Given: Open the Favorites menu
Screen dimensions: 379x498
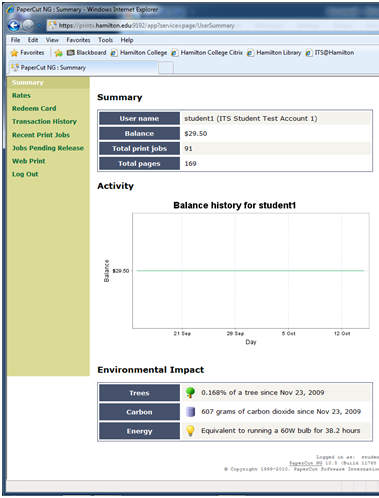Looking at the screenshot, I should tap(78, 40).
